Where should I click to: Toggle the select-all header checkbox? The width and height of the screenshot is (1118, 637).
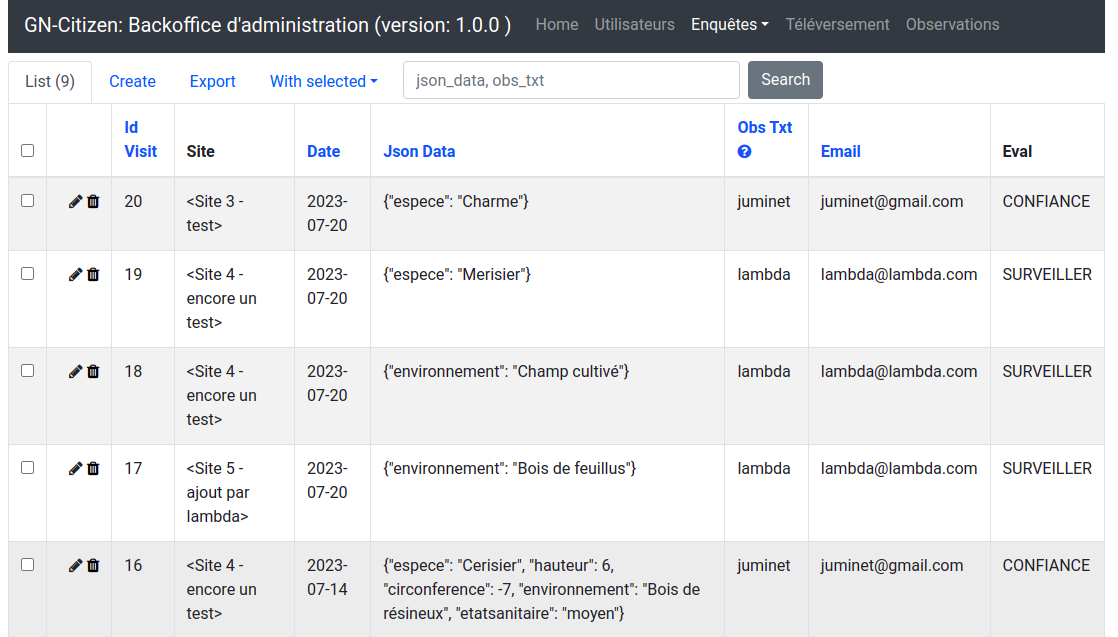tap(28, 151)
